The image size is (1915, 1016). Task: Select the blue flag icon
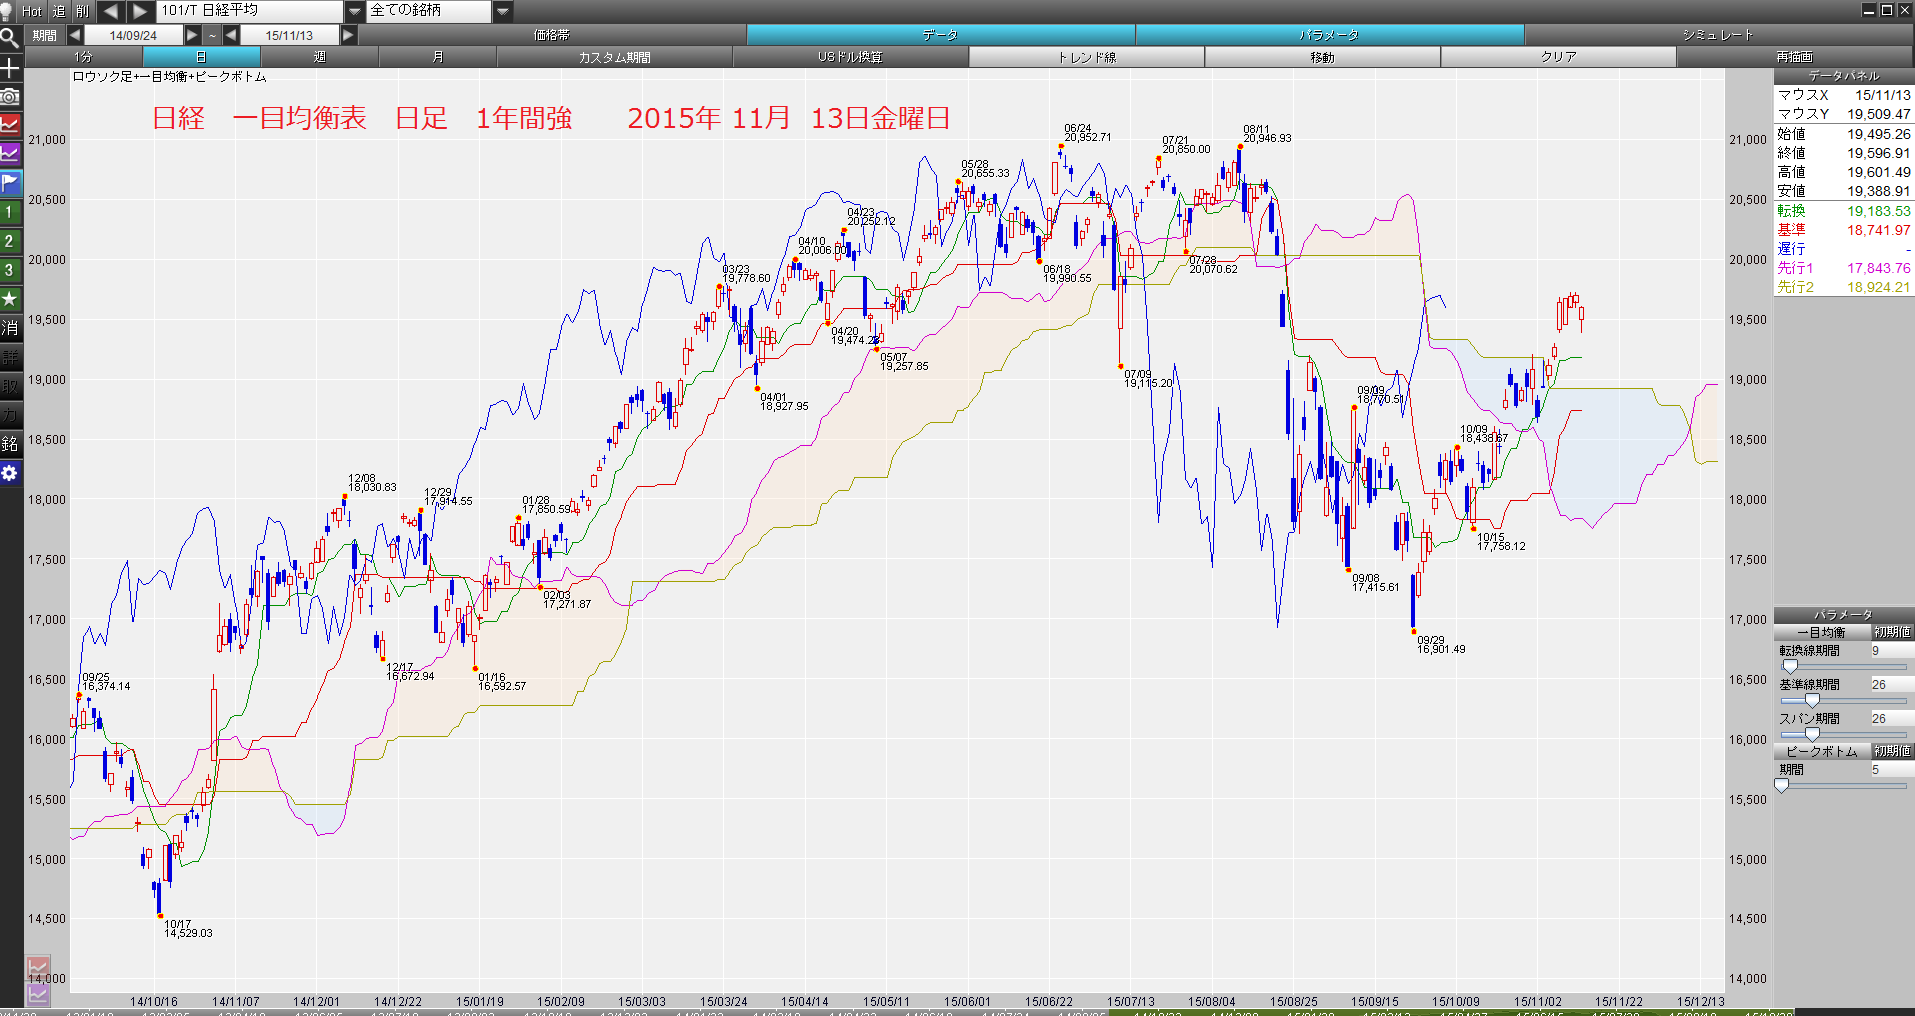point(10,183)
